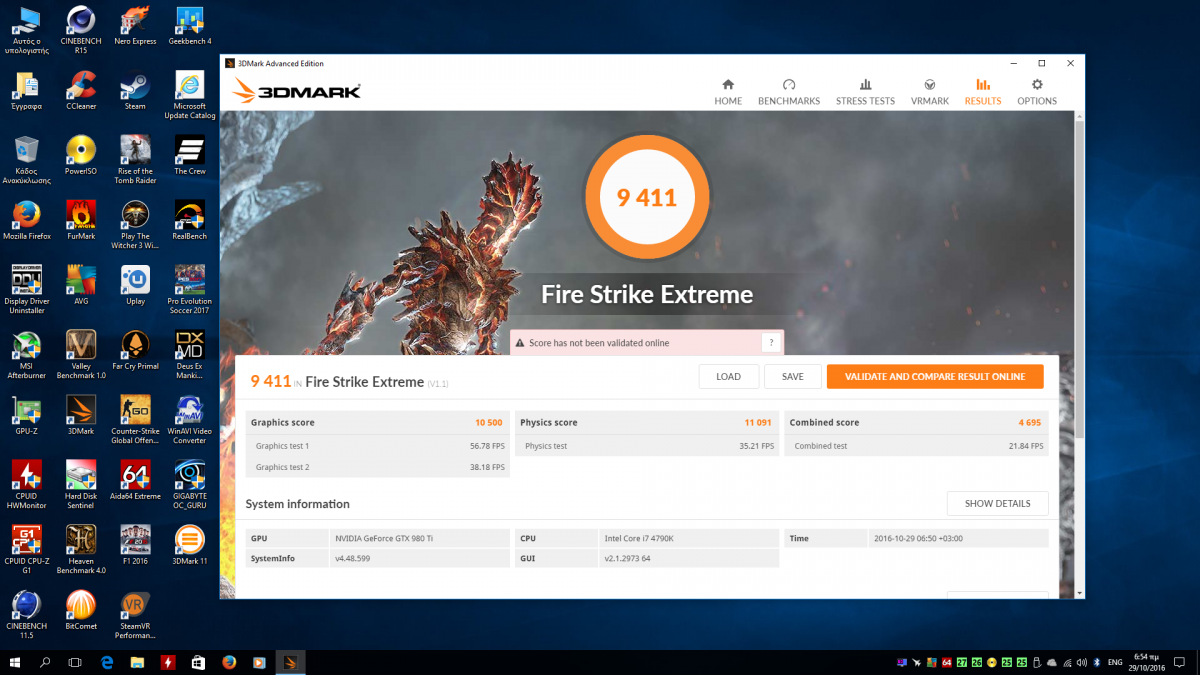
Task: Launch Rise of the Tomb Raider
Action: click(135, 160)
